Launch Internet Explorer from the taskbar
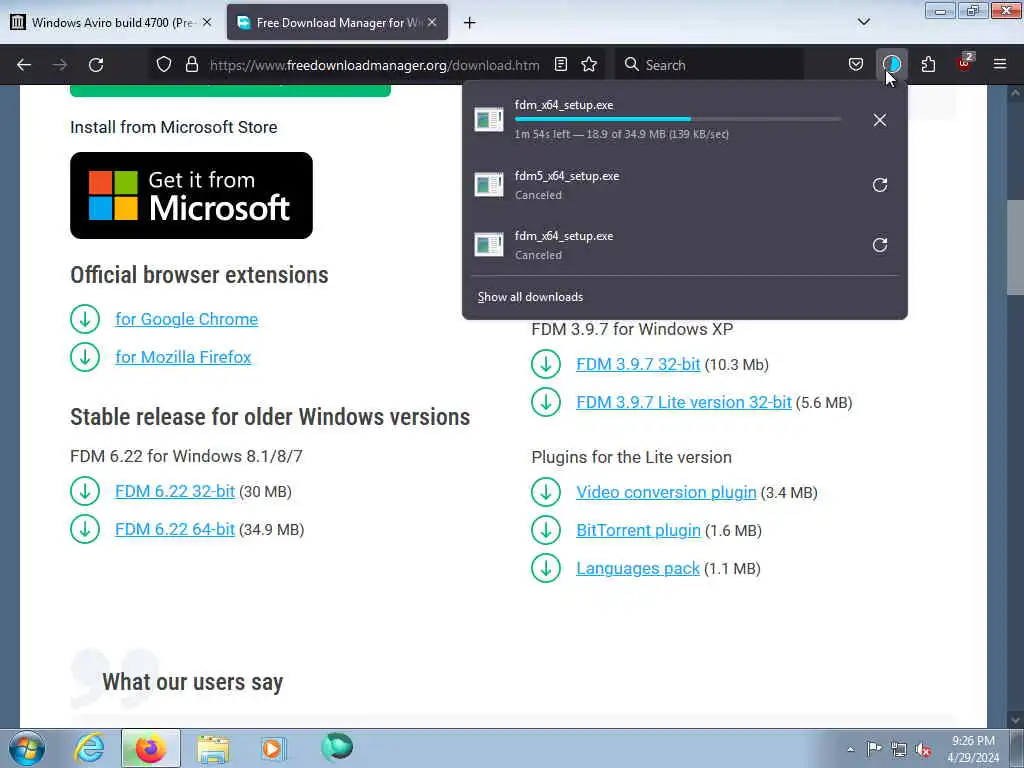 (89, 748)
